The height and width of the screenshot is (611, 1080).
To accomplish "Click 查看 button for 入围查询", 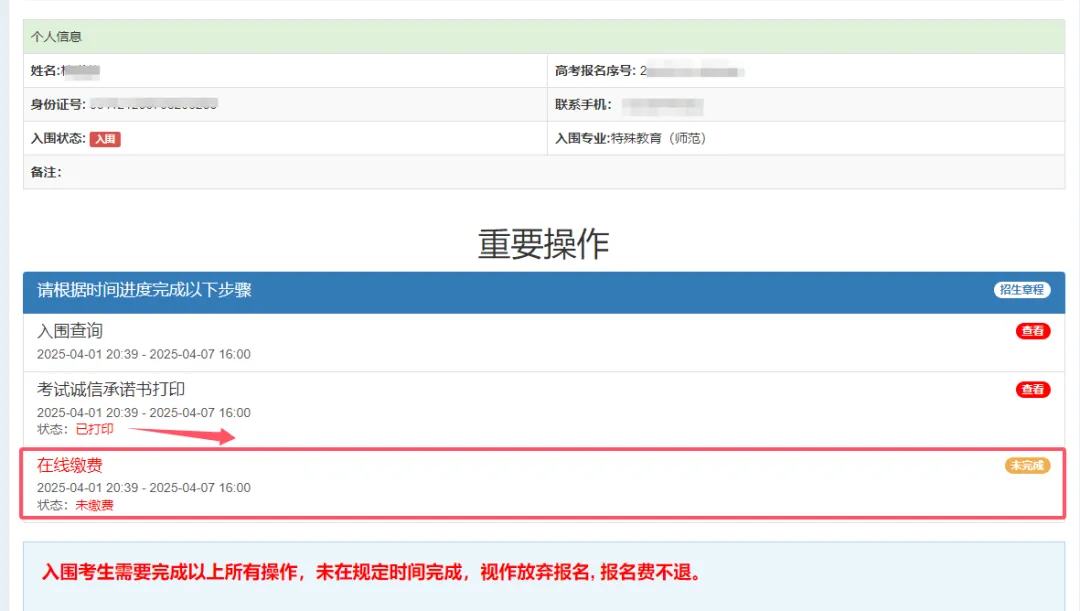I will point(1033,331).
